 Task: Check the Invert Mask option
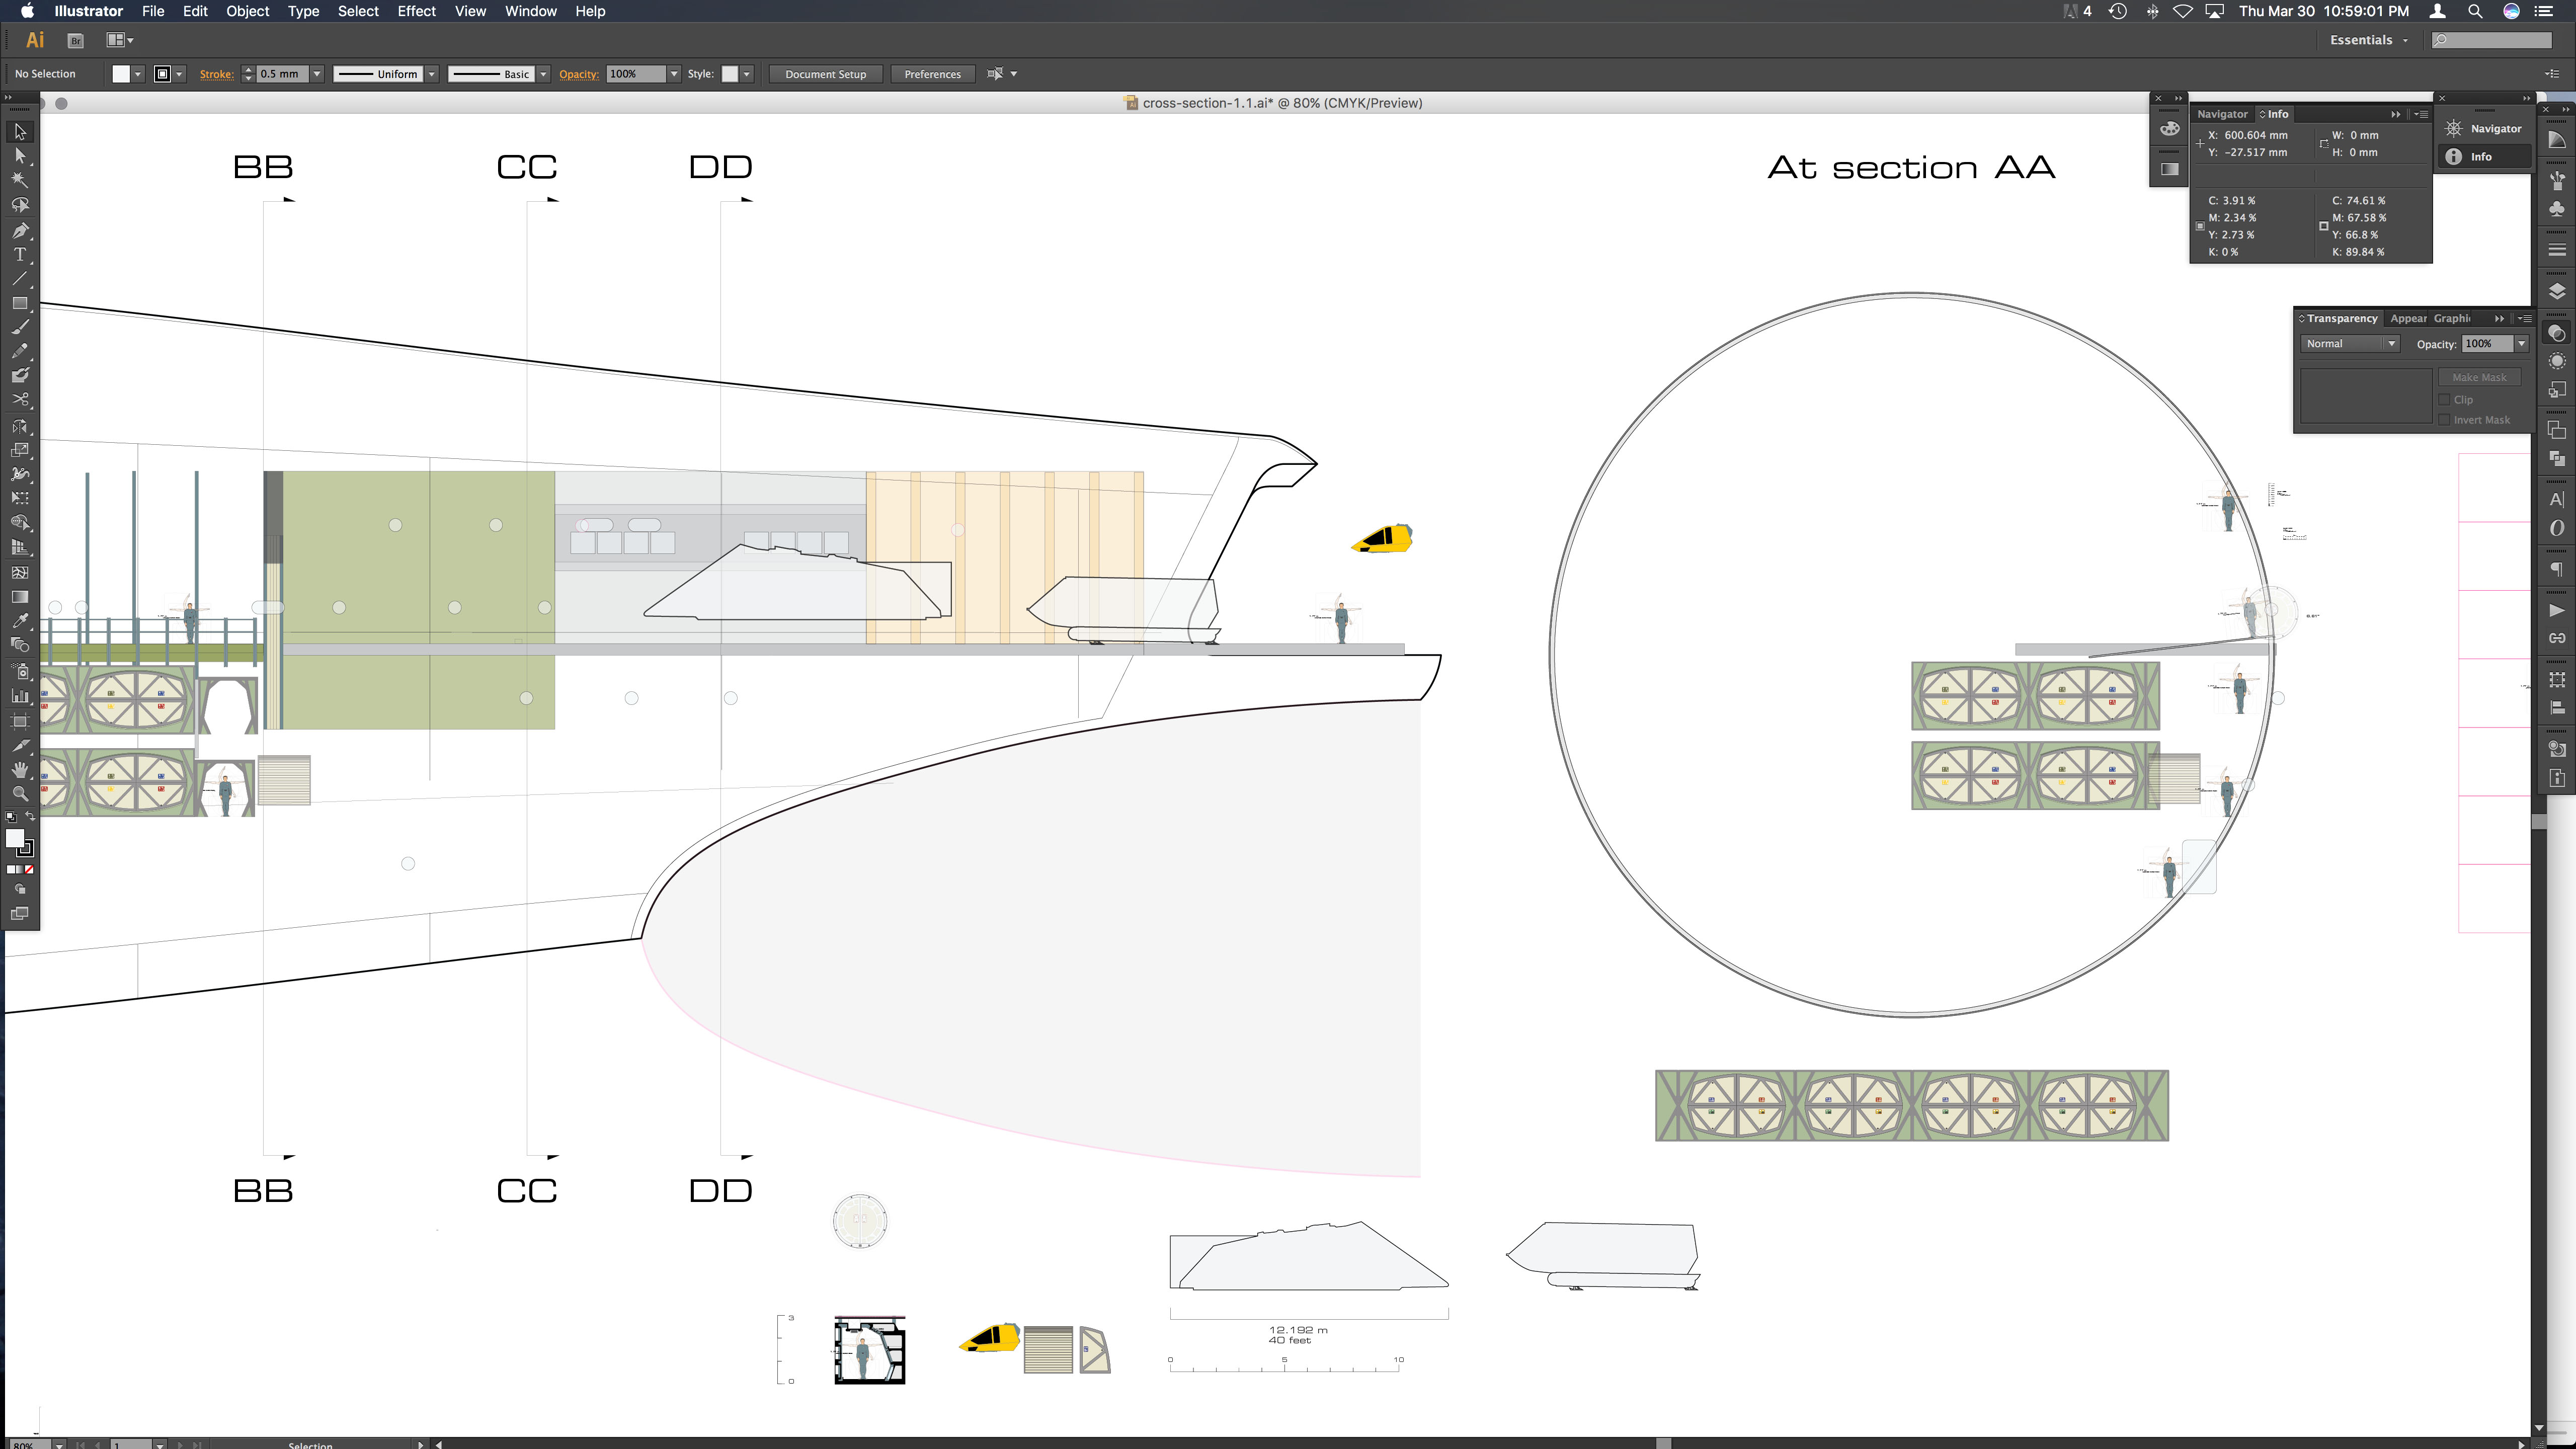2445,420
